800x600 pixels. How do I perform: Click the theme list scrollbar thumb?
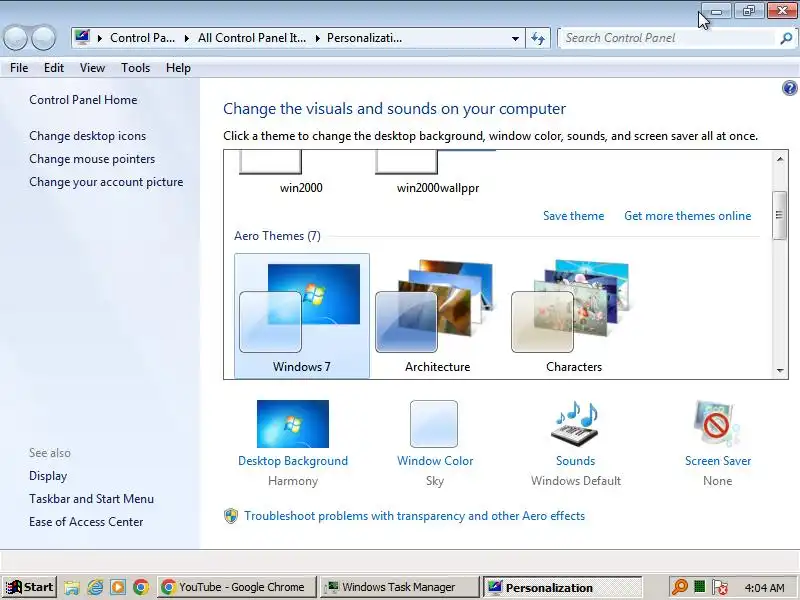780,215
